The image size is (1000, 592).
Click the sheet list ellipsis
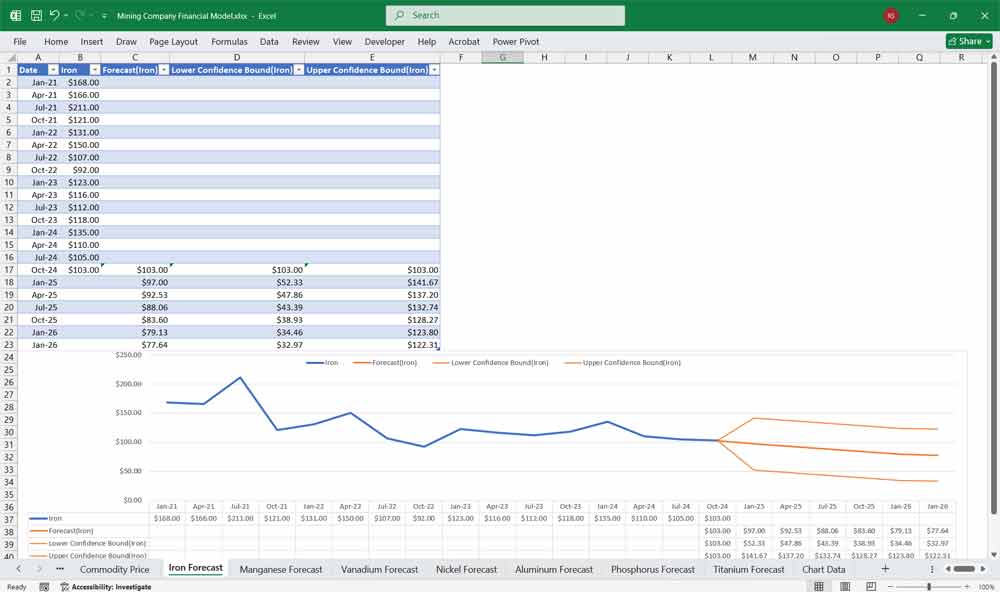pos(60,568)
